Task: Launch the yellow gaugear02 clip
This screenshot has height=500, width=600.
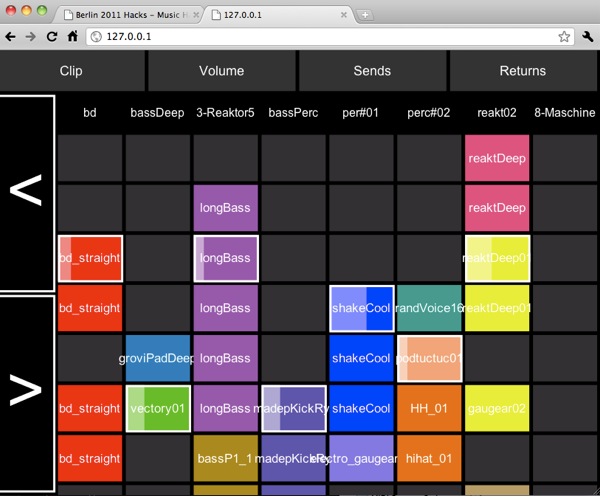Action: (x=497, y=409)
